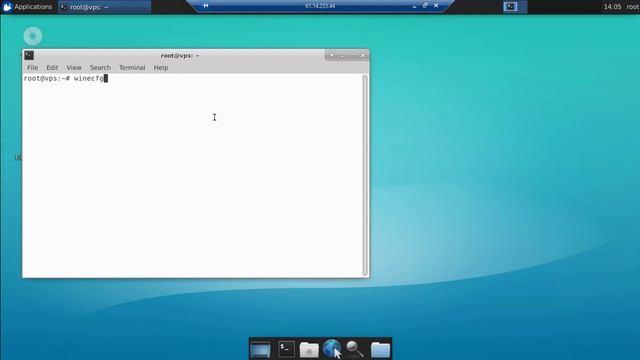
Task: Click the disc icon on the desktop
Action: coord(33,36)
